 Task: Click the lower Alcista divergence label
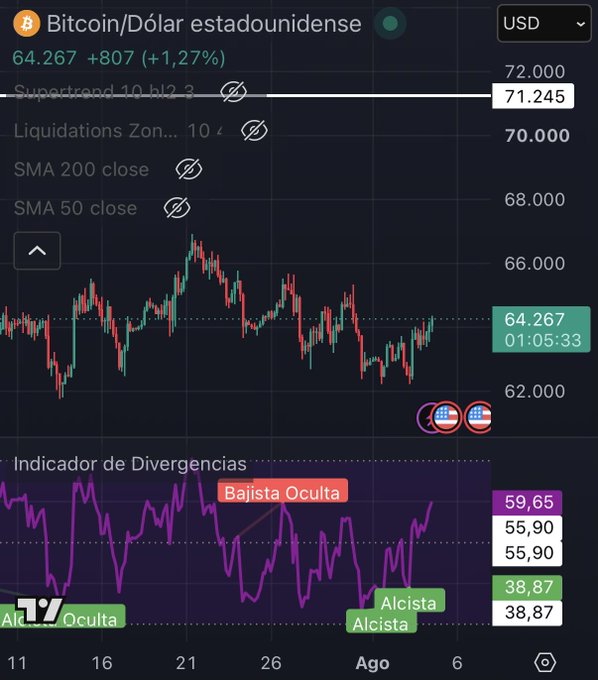pos(382,622)
